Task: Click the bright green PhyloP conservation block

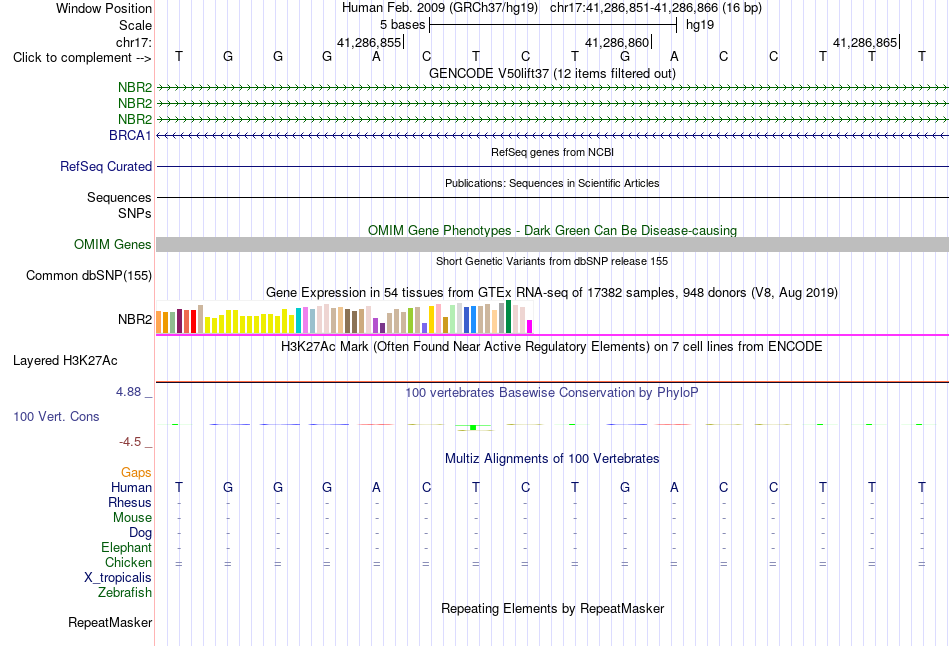Action: 473,428
